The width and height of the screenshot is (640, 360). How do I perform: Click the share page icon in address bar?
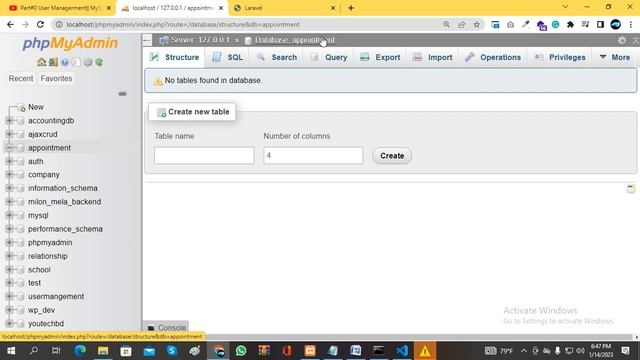click(462, 24)
